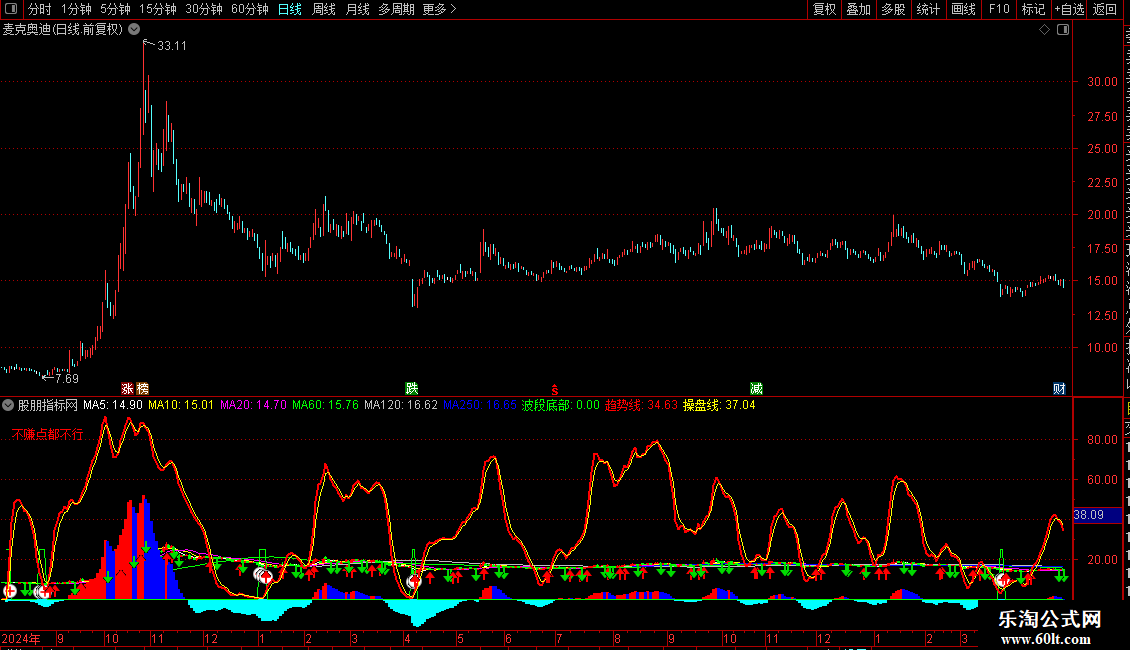The width and height of the screenshot is (1130, 650).
Task: Open the 统计 statistics button
Action: point(928,9)
